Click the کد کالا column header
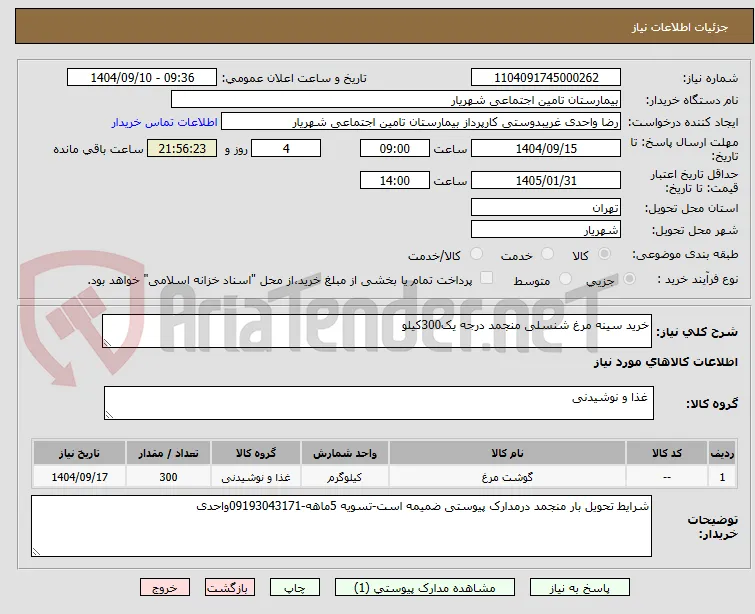The width and height of the screenshot is (755, 614). pos(666,453)
